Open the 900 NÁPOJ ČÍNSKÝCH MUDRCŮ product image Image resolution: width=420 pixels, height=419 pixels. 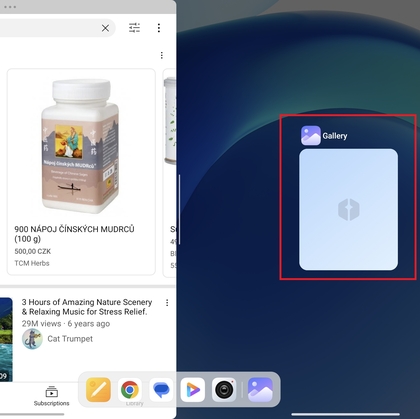pos(81,146)
